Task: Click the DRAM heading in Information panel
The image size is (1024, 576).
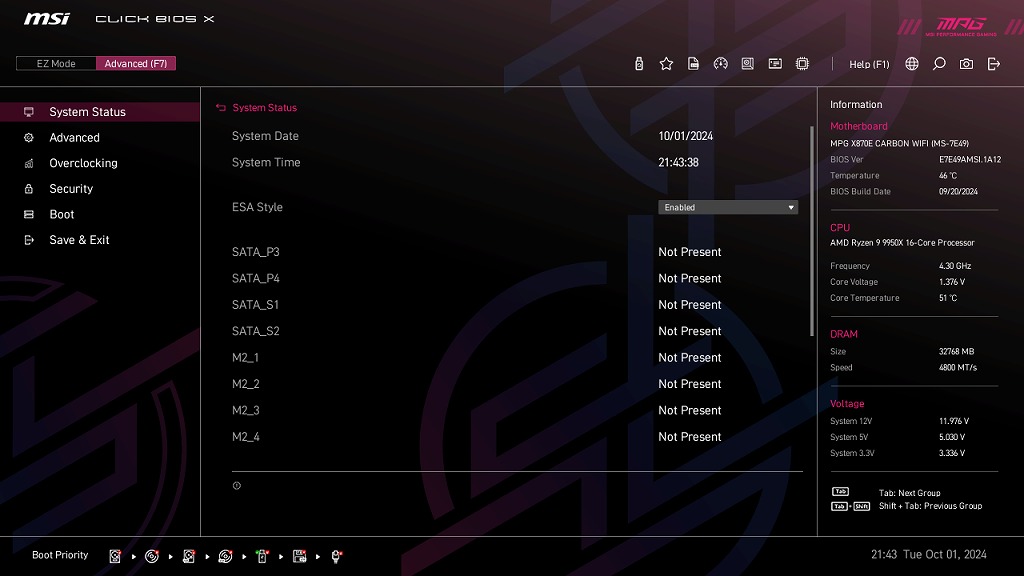Action: point(844,334)
